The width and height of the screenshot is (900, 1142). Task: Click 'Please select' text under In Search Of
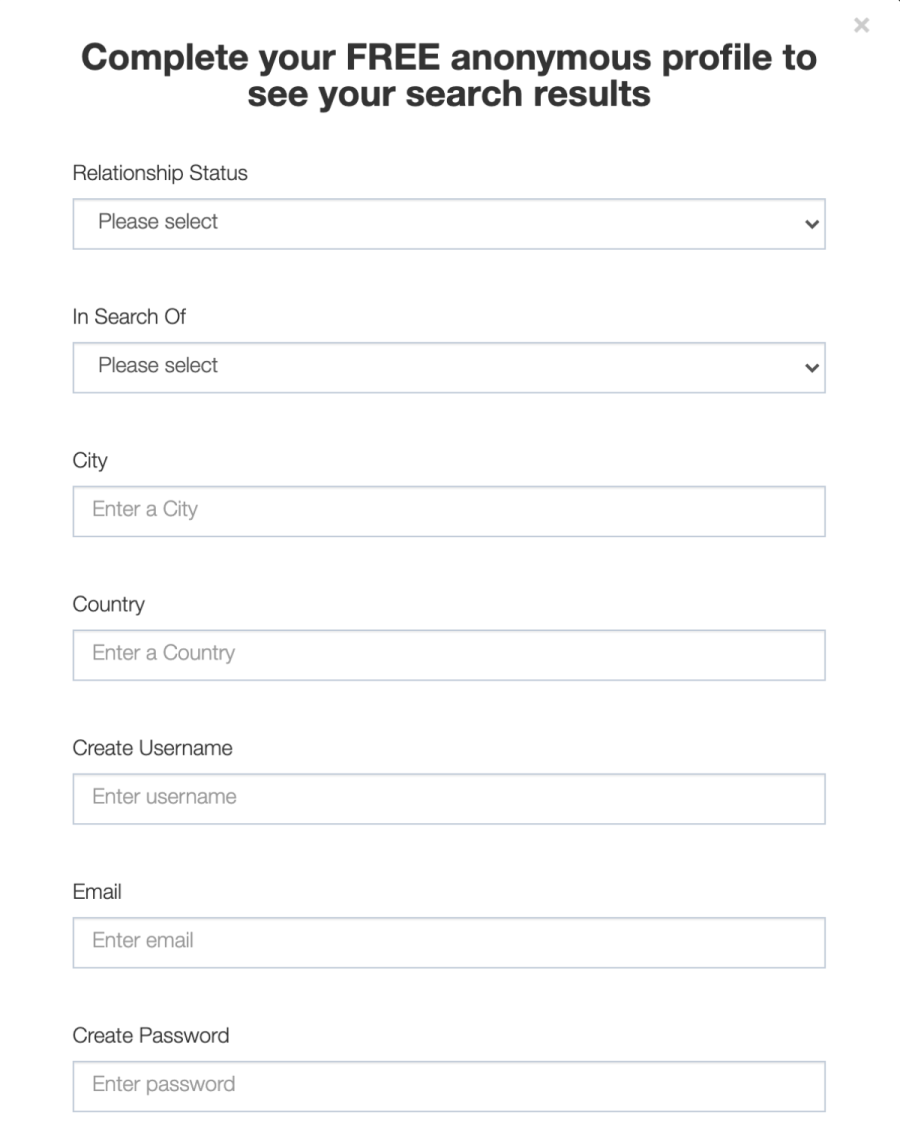158,365
